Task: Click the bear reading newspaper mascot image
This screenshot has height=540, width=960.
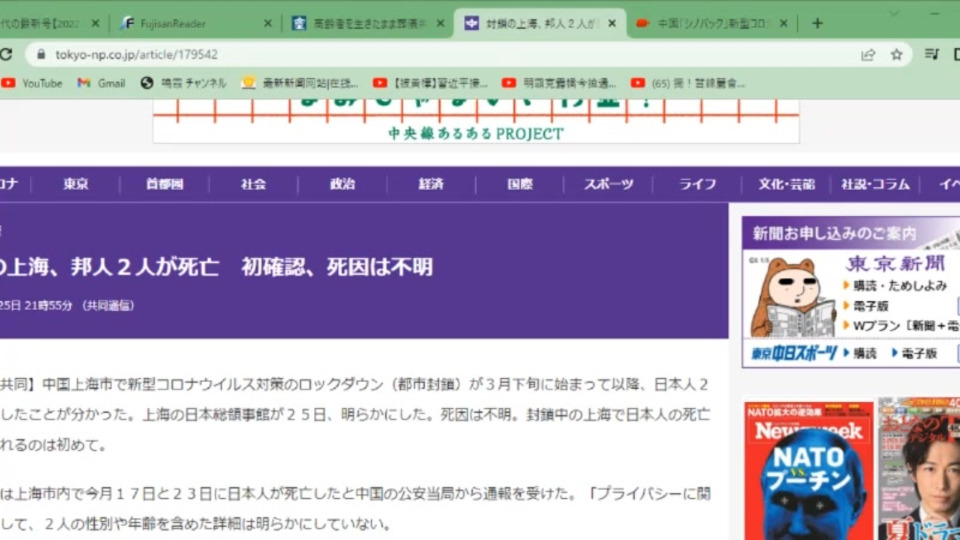Action: pos(792,298)
